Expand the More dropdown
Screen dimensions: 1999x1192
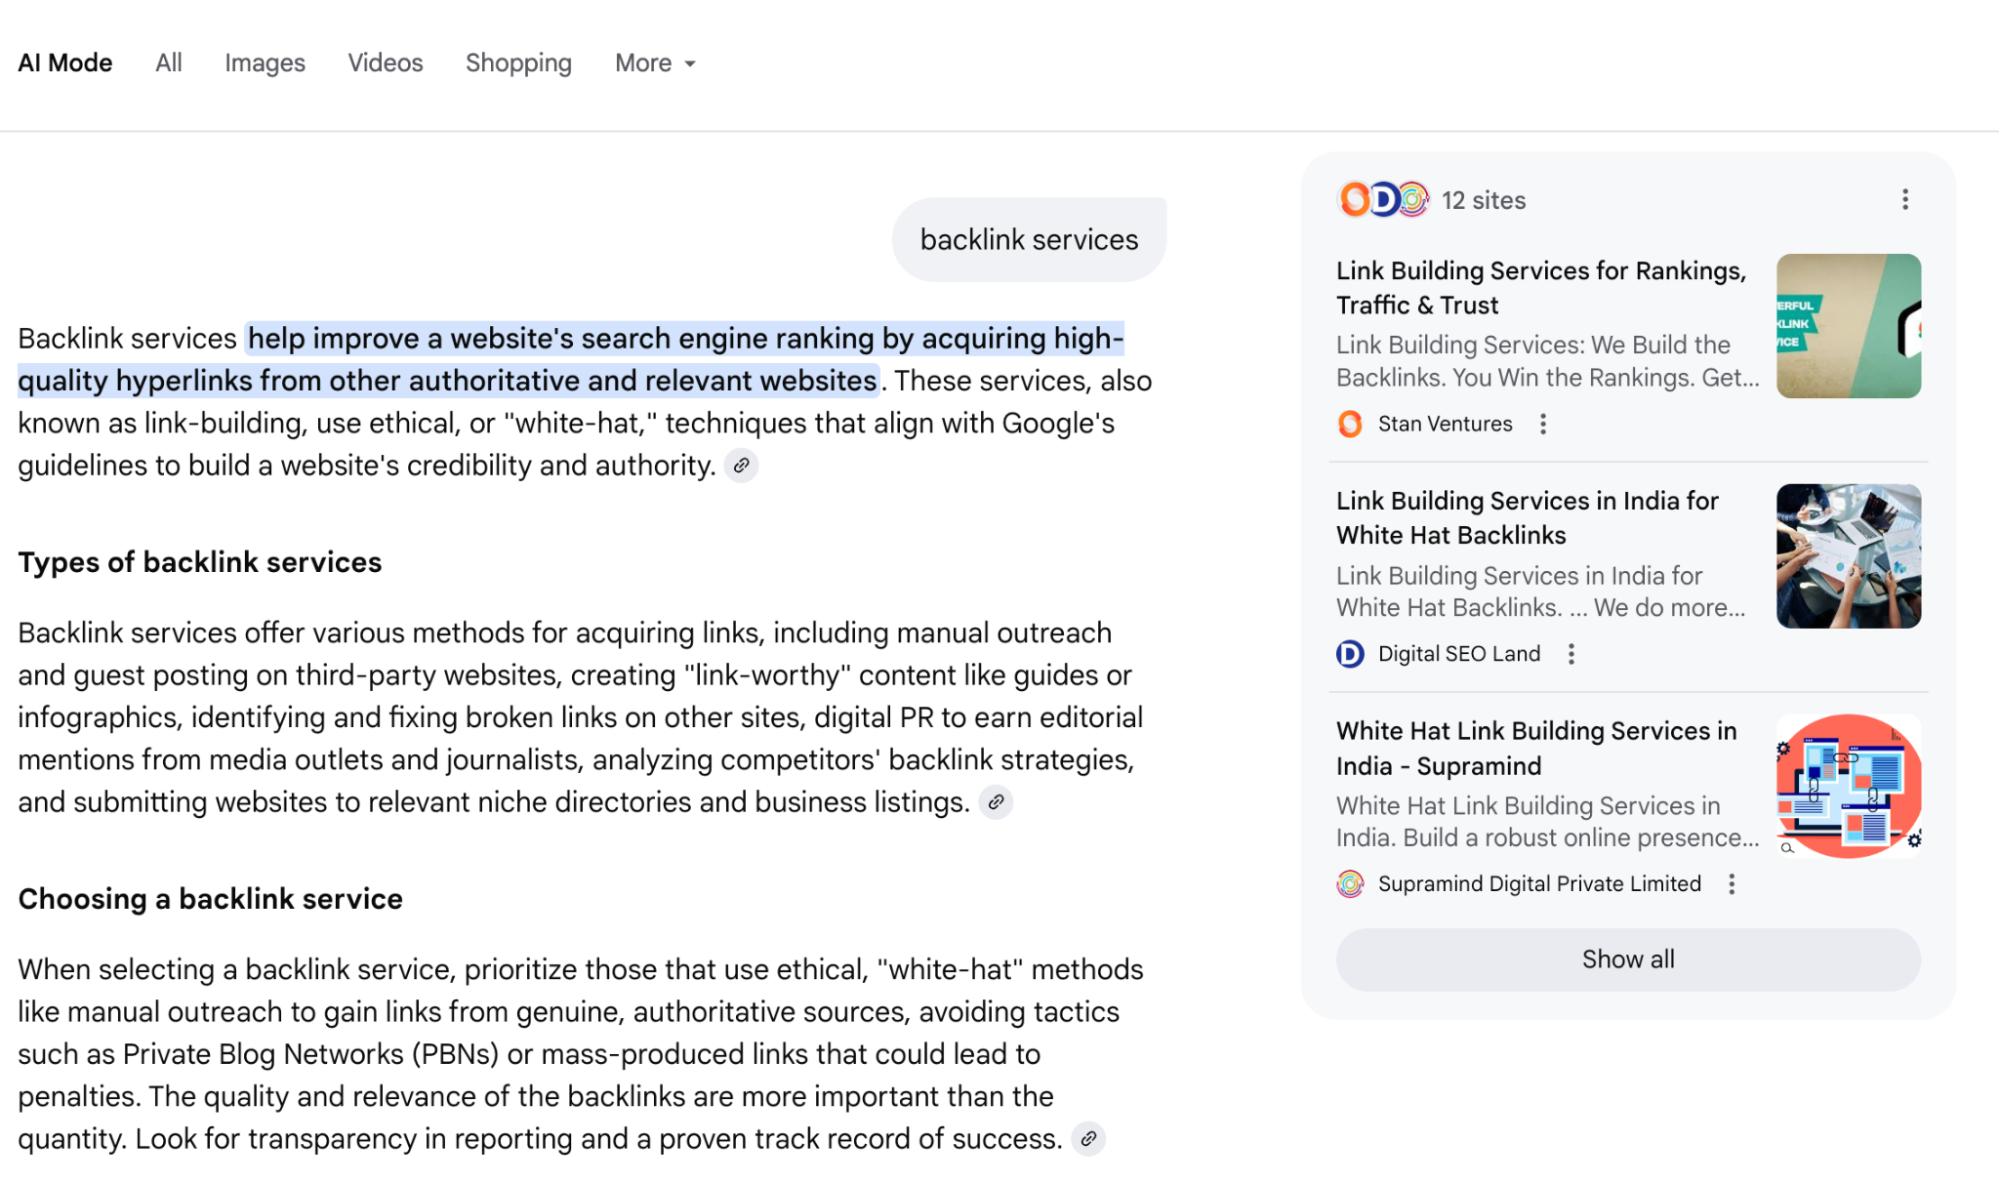click(655, 63)
